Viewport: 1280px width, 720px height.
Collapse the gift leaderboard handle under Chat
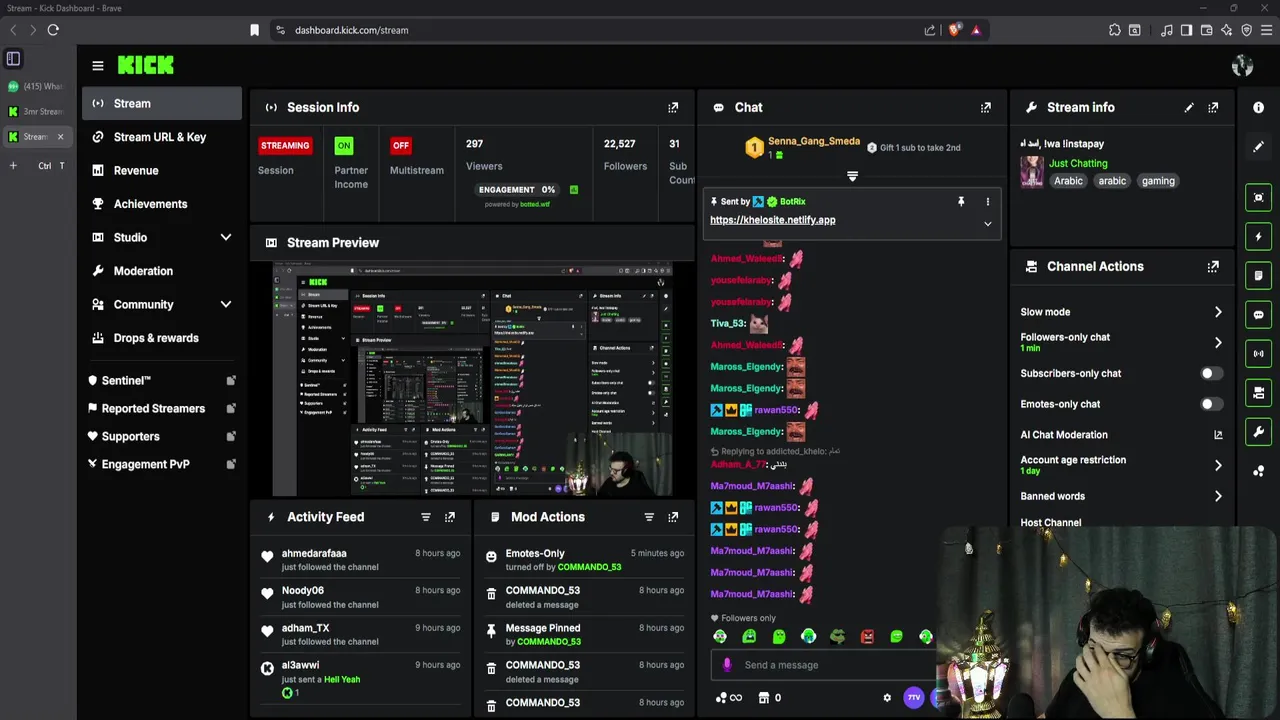coord(852,176)
